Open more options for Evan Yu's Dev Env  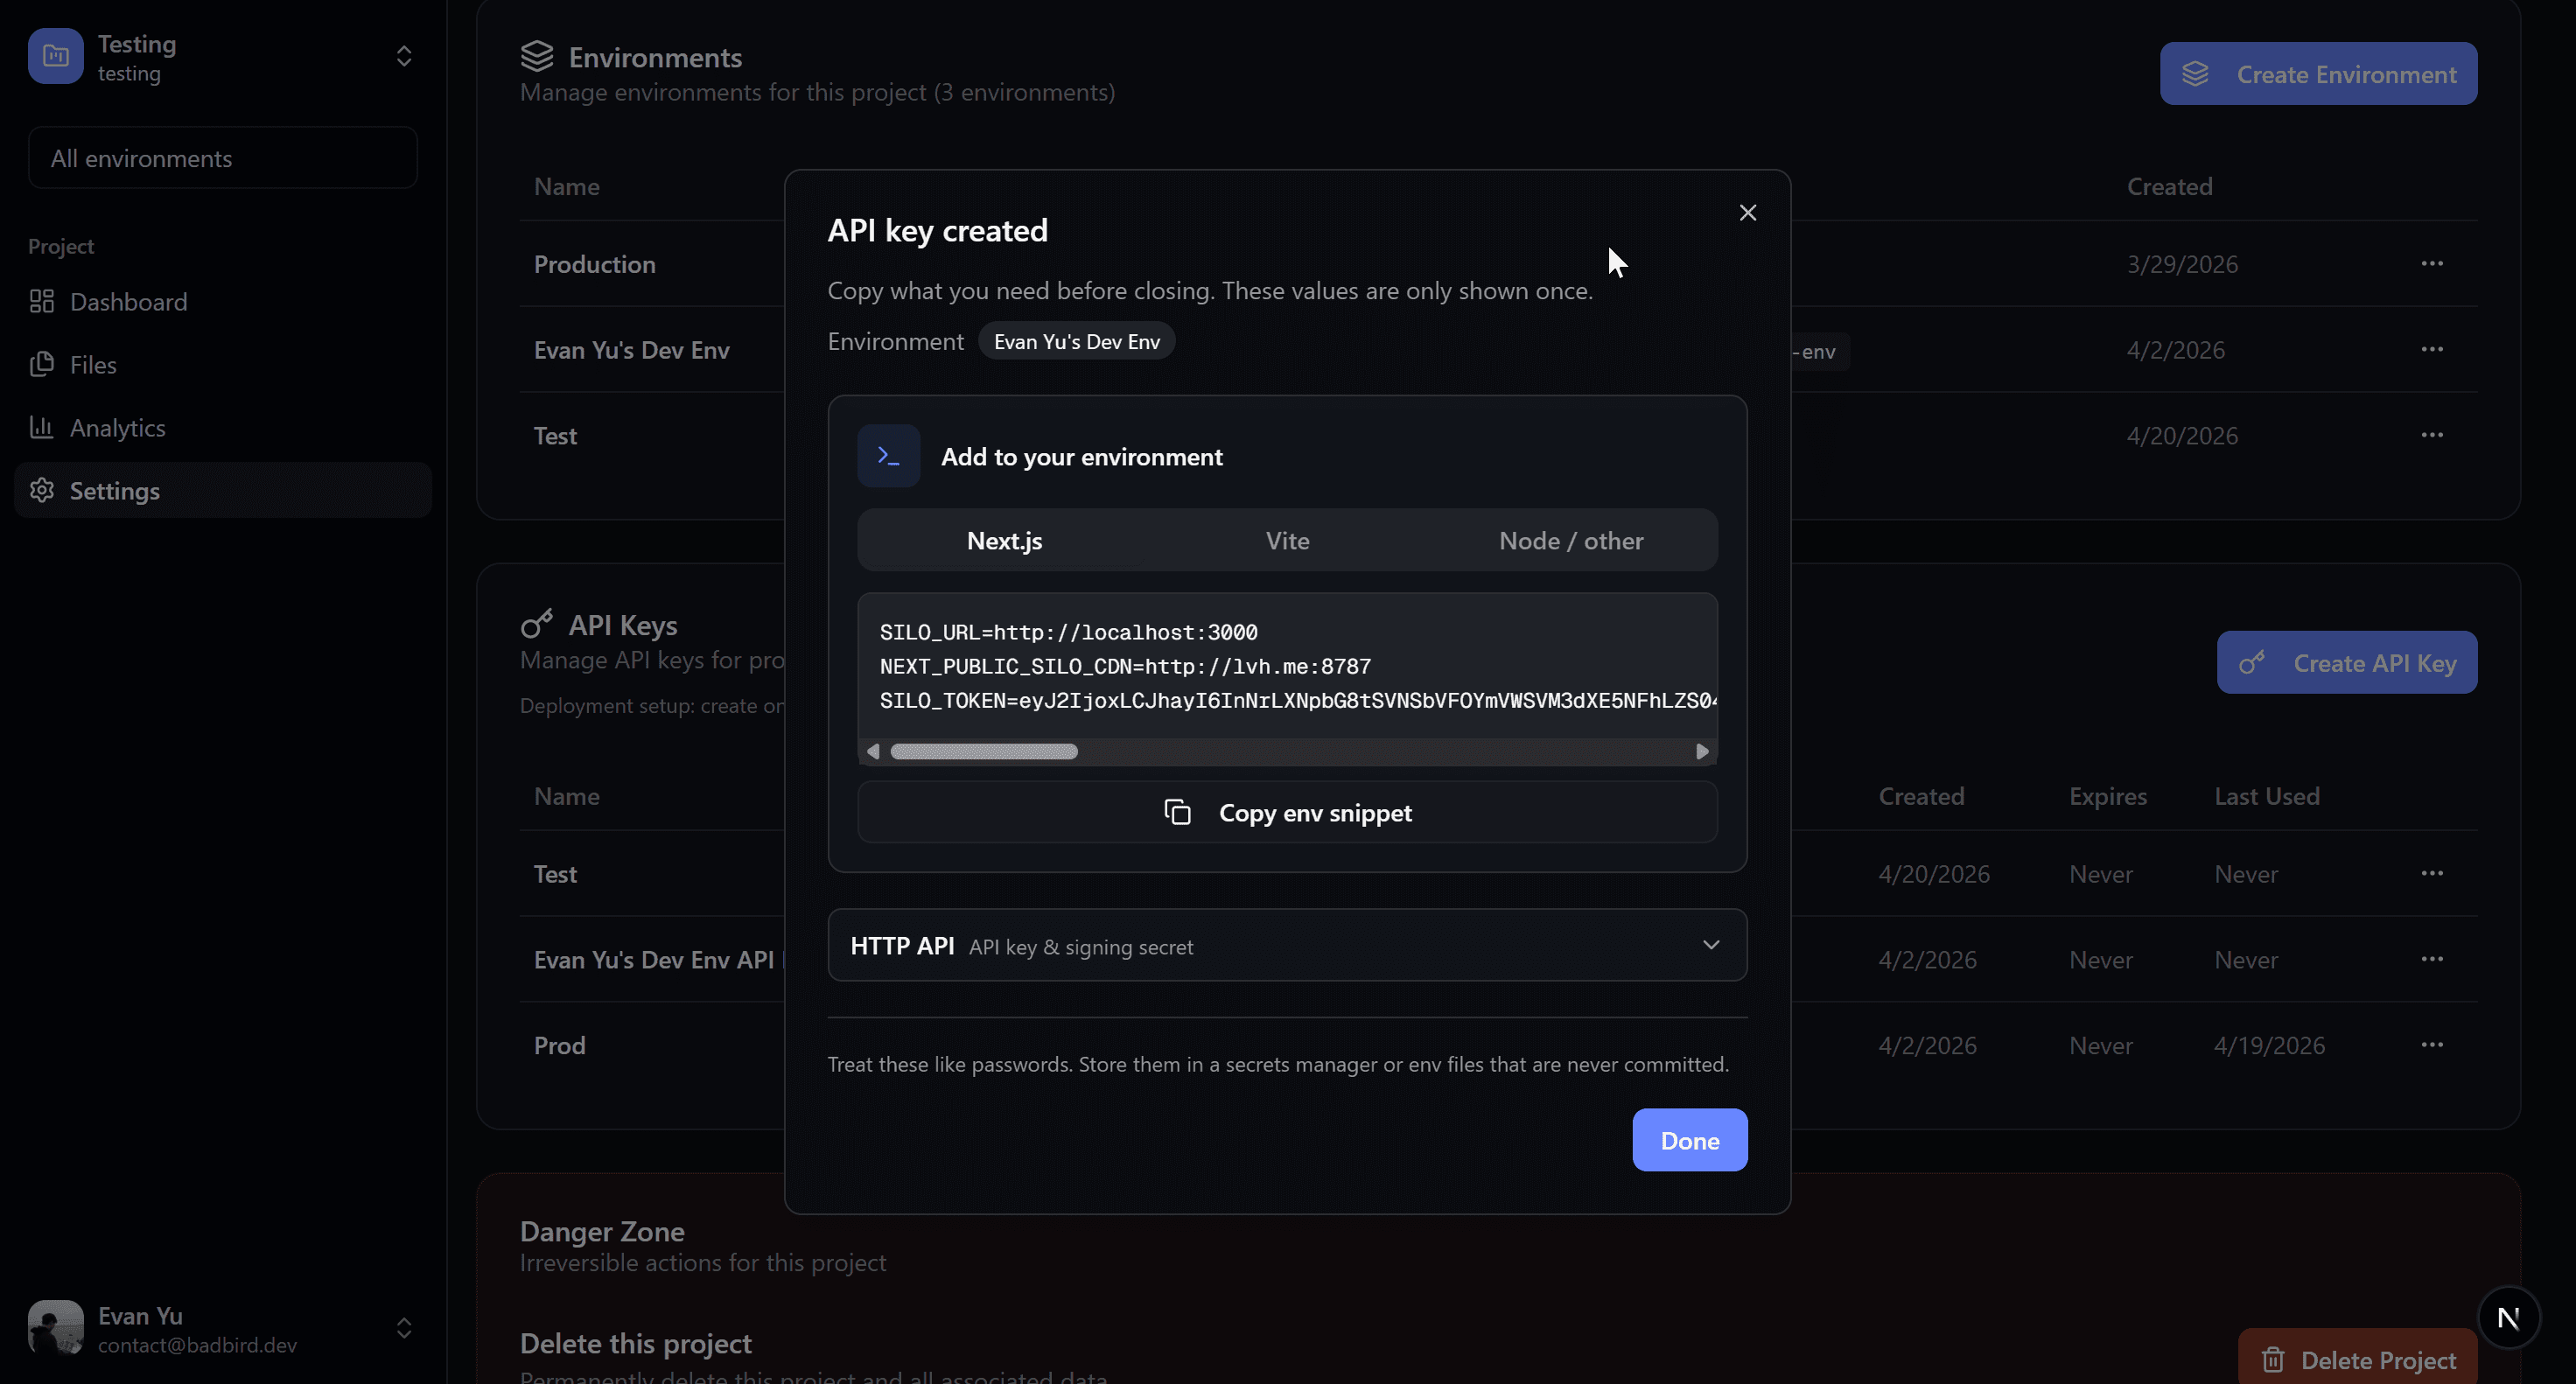click(2432, 349)
